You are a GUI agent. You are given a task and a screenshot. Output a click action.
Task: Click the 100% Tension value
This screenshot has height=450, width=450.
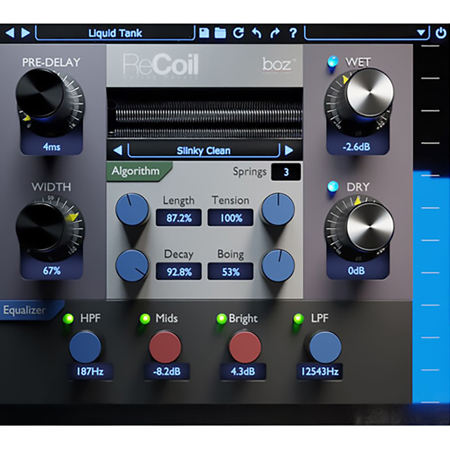(x=231, y=218)
